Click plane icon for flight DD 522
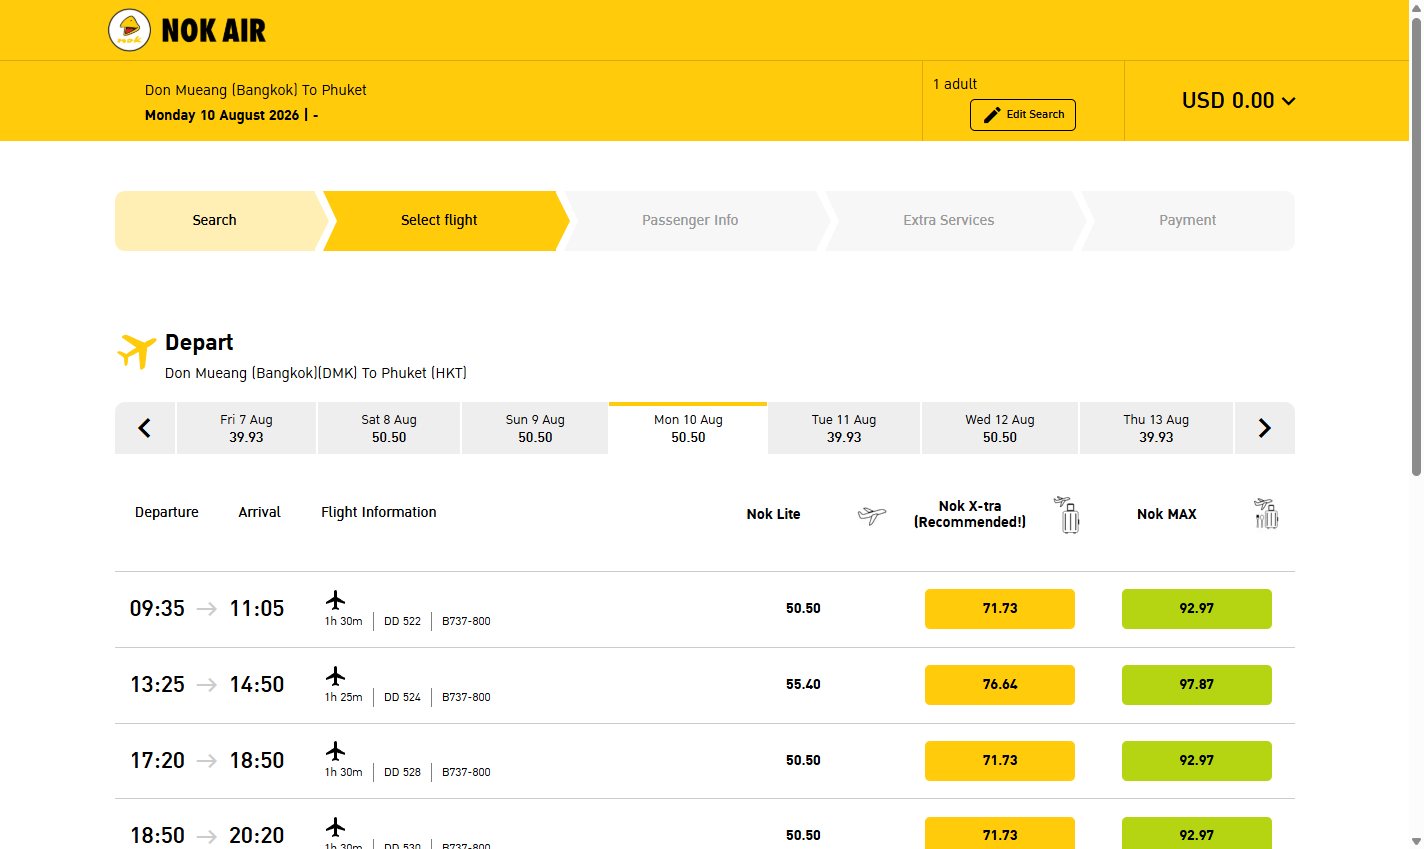This screenshot has width=1424, height=849. [x=336, y=600]
